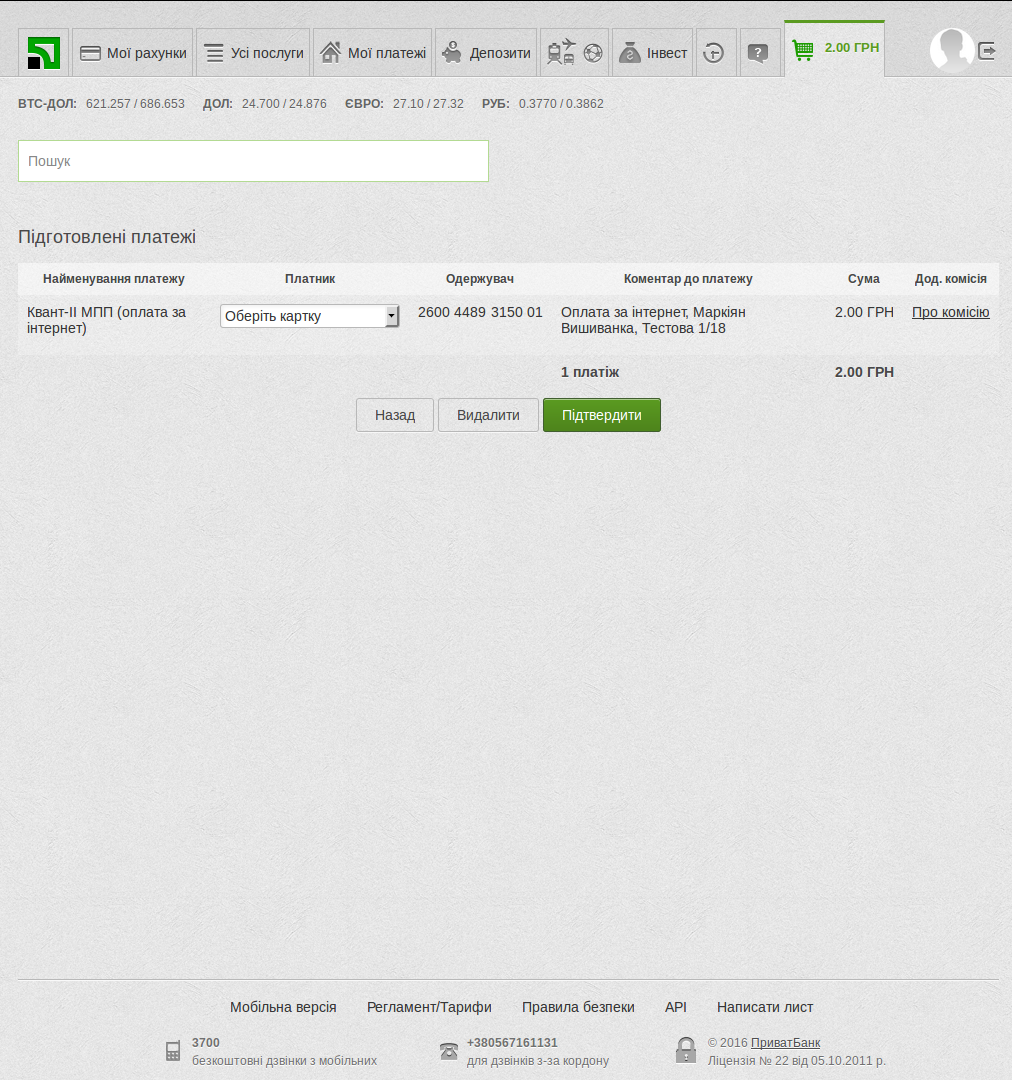Click the PrivatBank green logo icon
The height and width of the screenshot is (1080, 1012).
[x=44, y=53]
